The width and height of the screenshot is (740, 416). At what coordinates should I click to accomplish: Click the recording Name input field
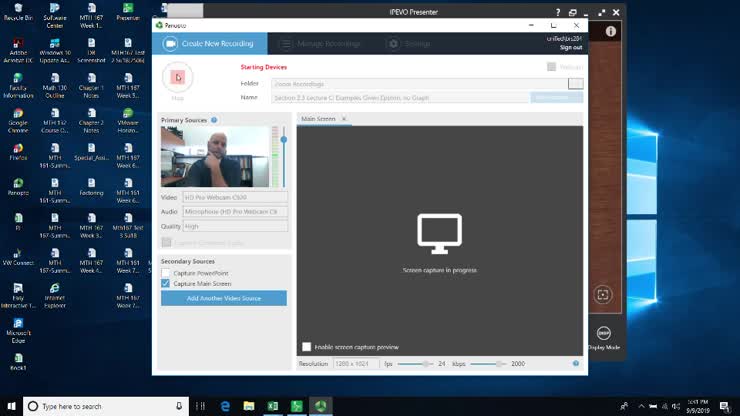400,98
